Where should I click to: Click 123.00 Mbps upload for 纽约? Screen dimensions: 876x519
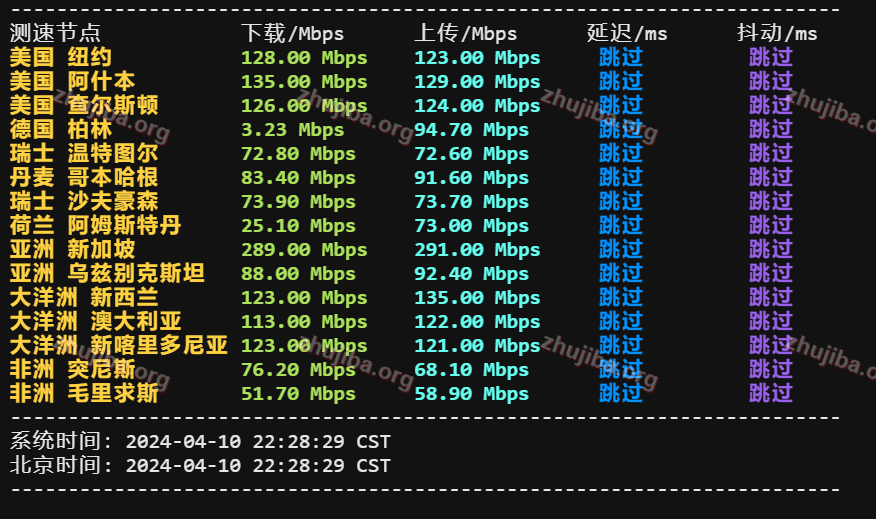point(477,58)
